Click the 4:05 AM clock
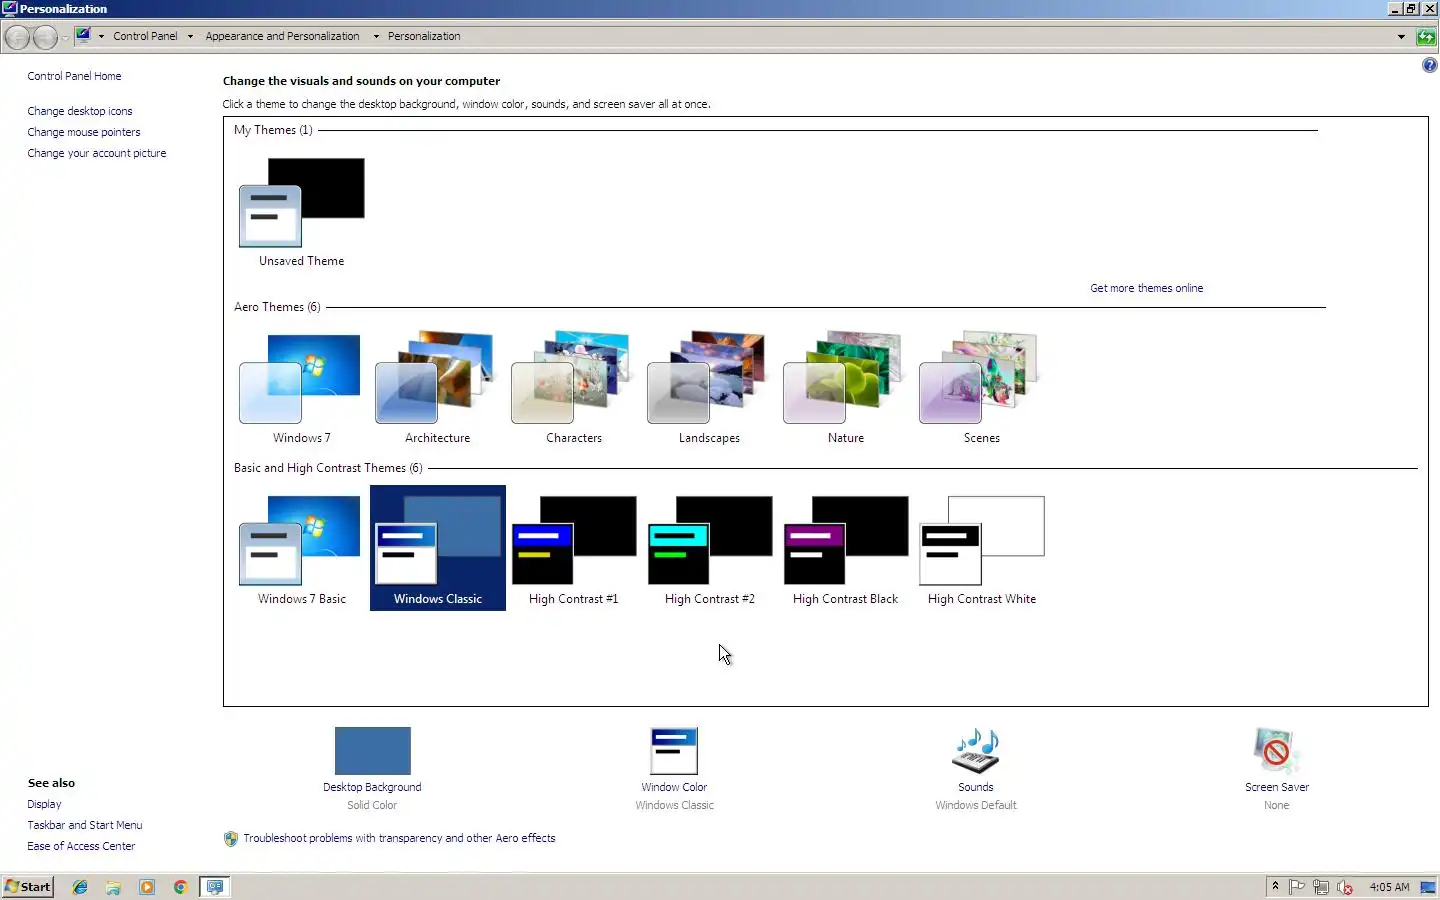The height and width of the screenshot is (900, 1440). point(1389,887)
